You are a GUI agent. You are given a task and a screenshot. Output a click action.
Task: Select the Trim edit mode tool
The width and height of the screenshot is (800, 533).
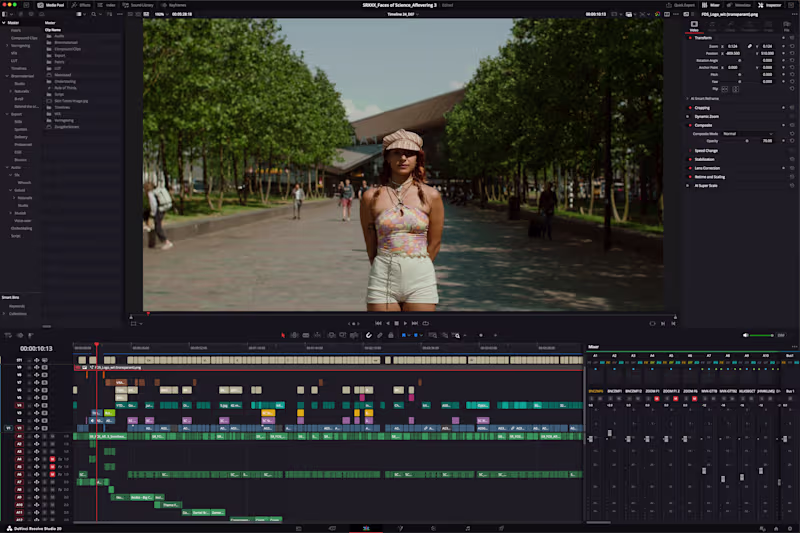click(294, 336)
